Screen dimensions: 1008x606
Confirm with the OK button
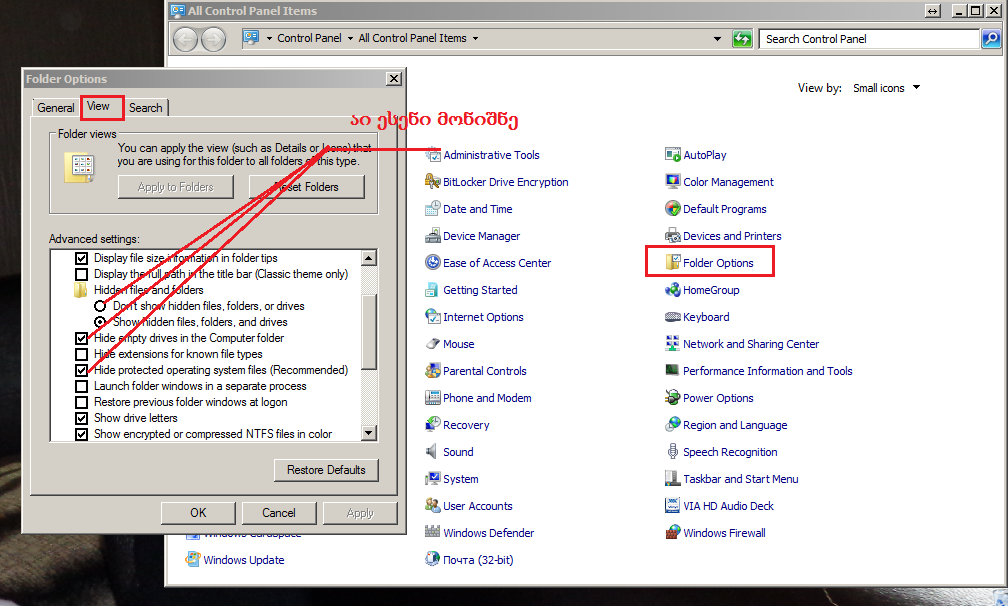coord(198,513)
